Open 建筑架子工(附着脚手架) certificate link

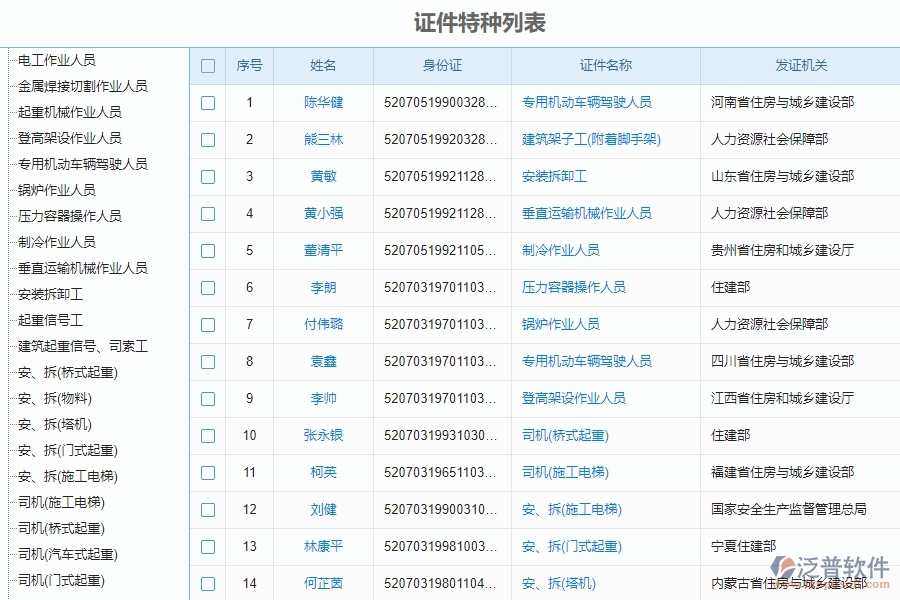(589, 140)
